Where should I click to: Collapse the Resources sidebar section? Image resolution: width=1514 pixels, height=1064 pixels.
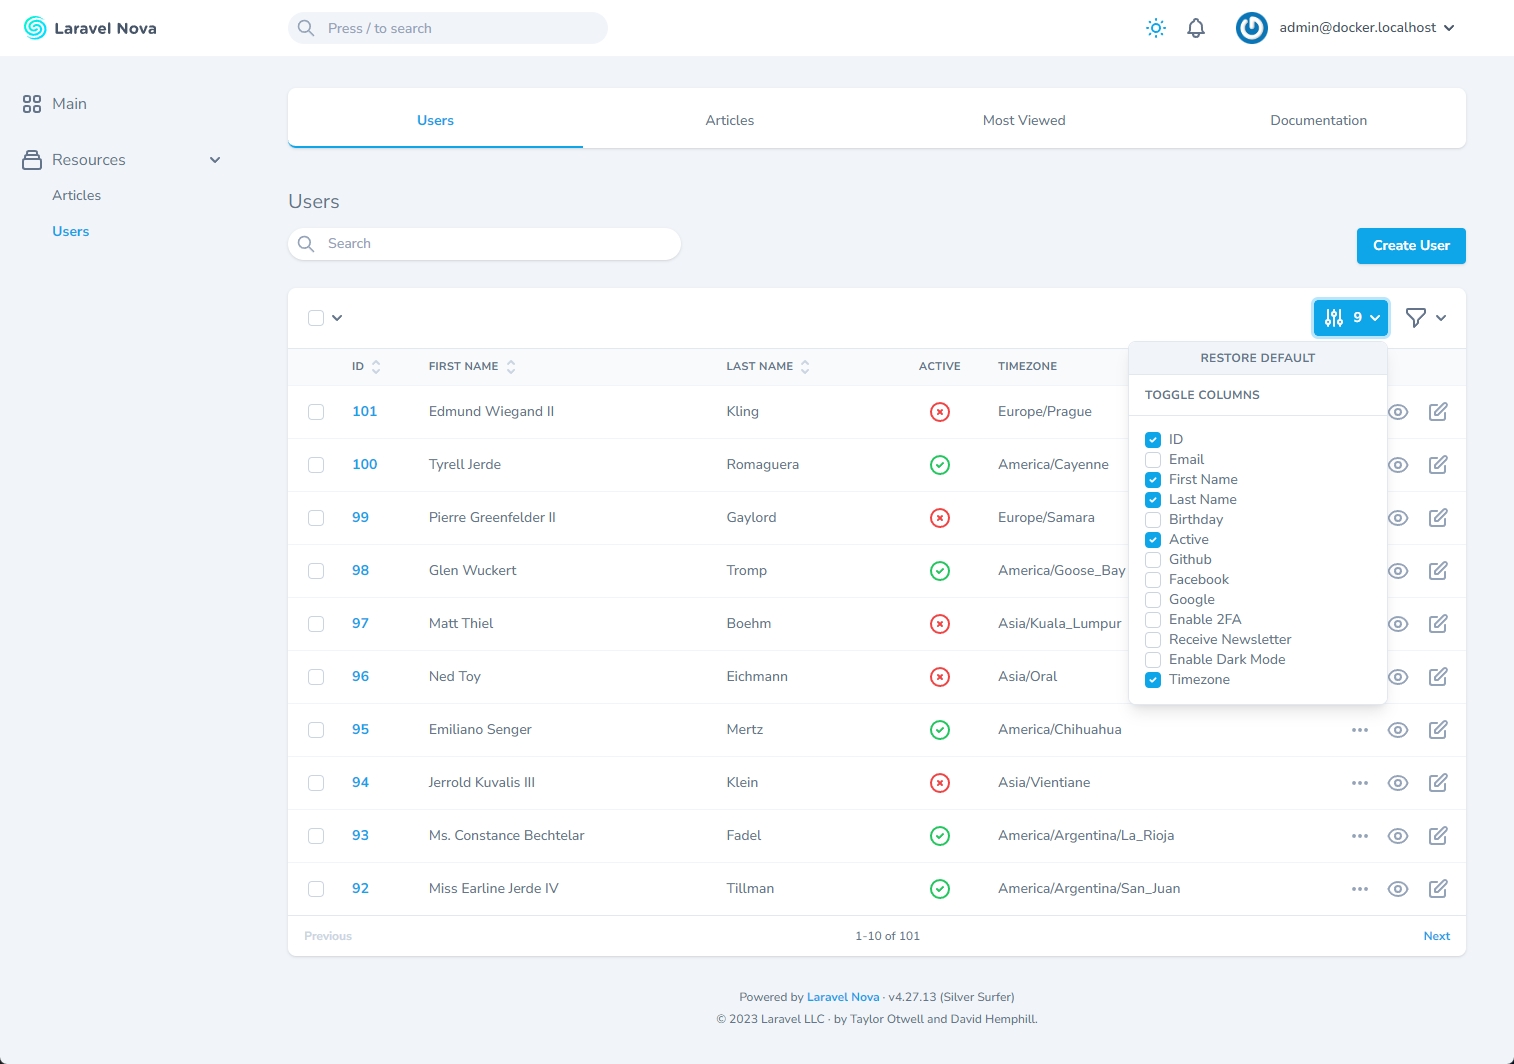(x=214, y=159)
